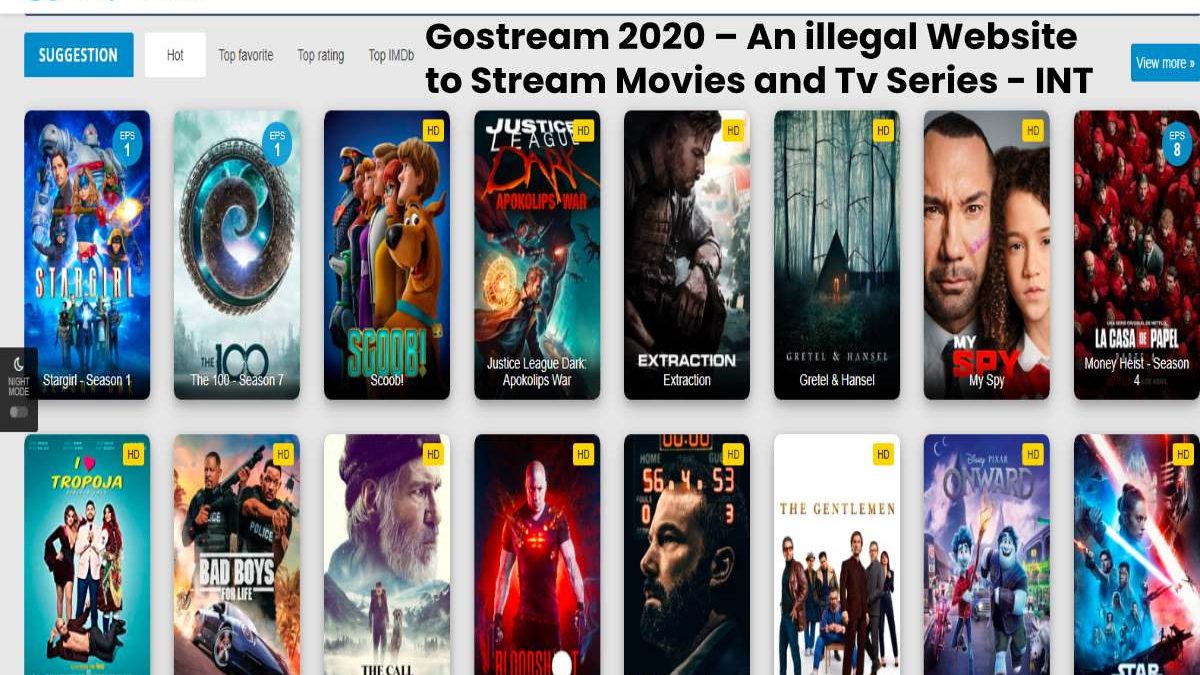Open the Bloodshot movie poster

(537, 554)
